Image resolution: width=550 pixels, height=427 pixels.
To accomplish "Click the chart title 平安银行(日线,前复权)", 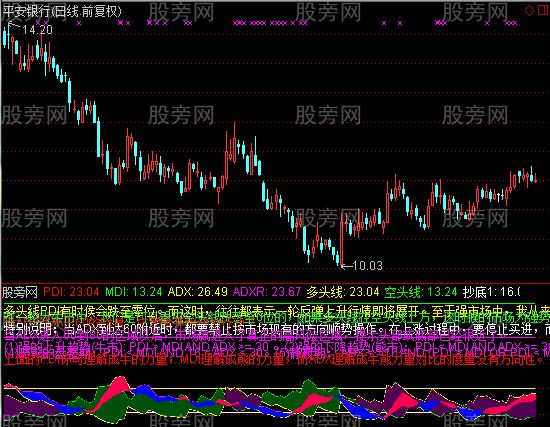I will (62, 11).
